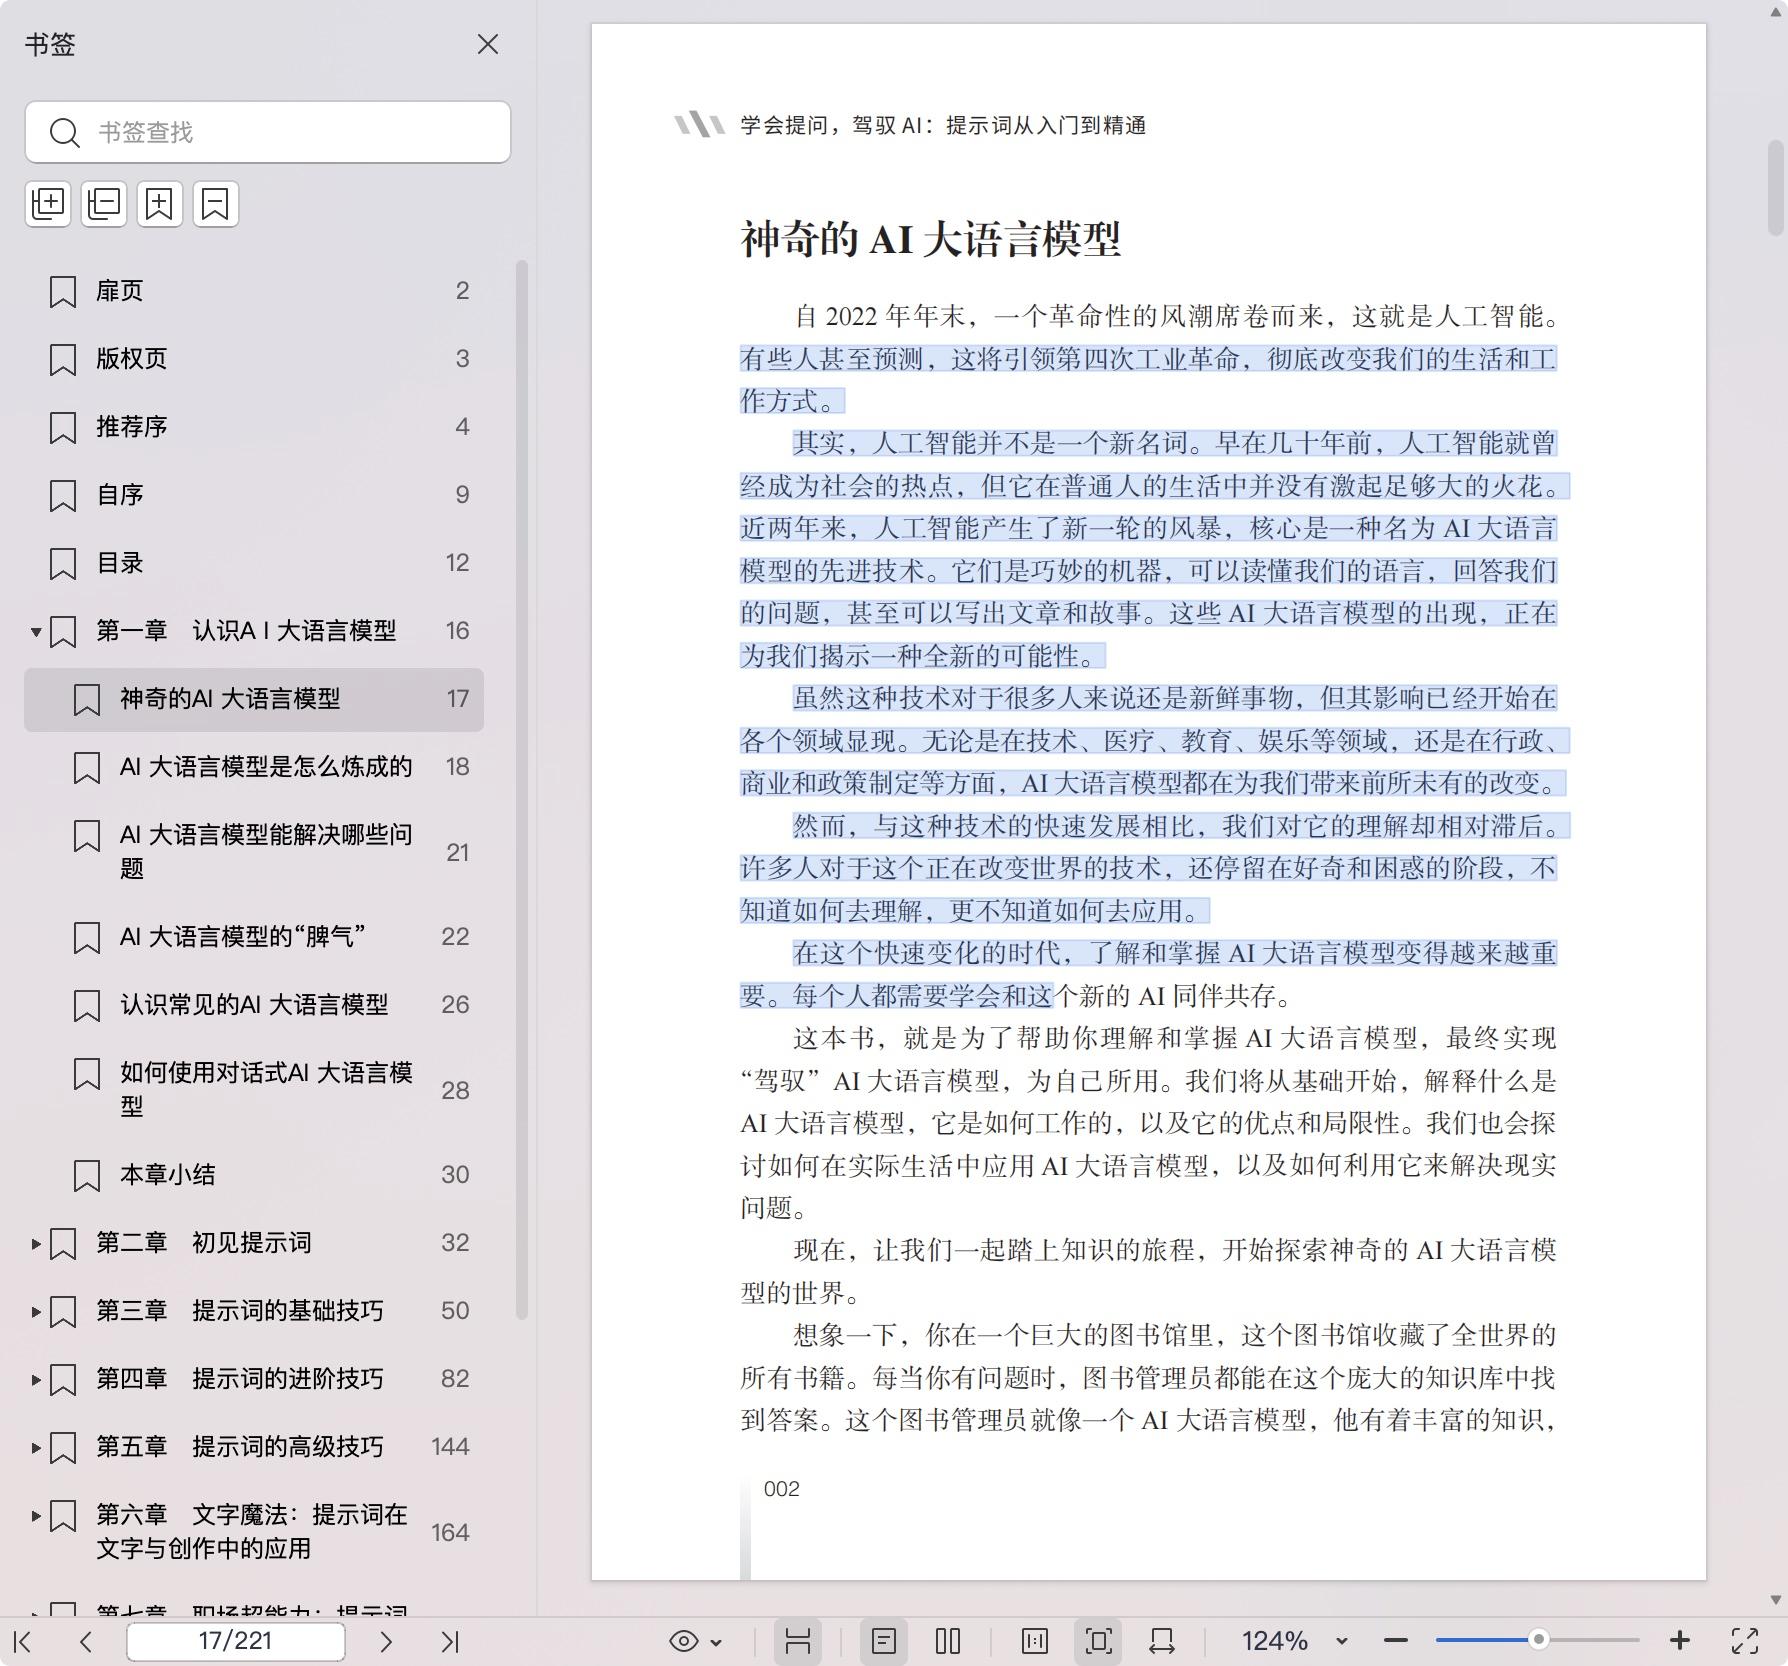The height and width of the screenshot is (1666, 1788).
Task: Open 本章小结 bookmark
Action: (254, 1175)
